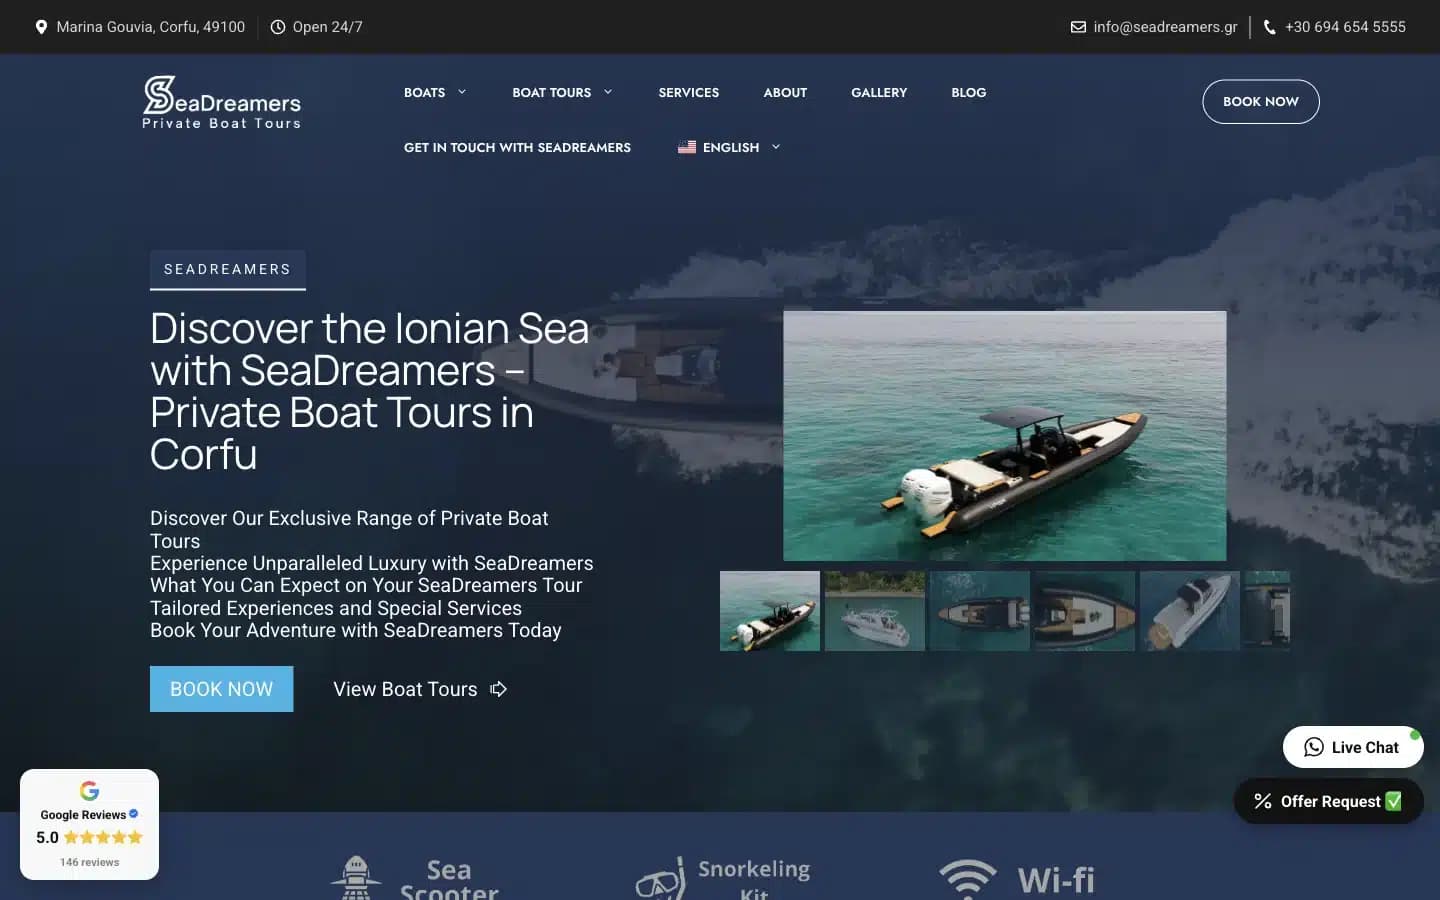
Task: Open the Services menu item
Action: (x=688, y=92)
